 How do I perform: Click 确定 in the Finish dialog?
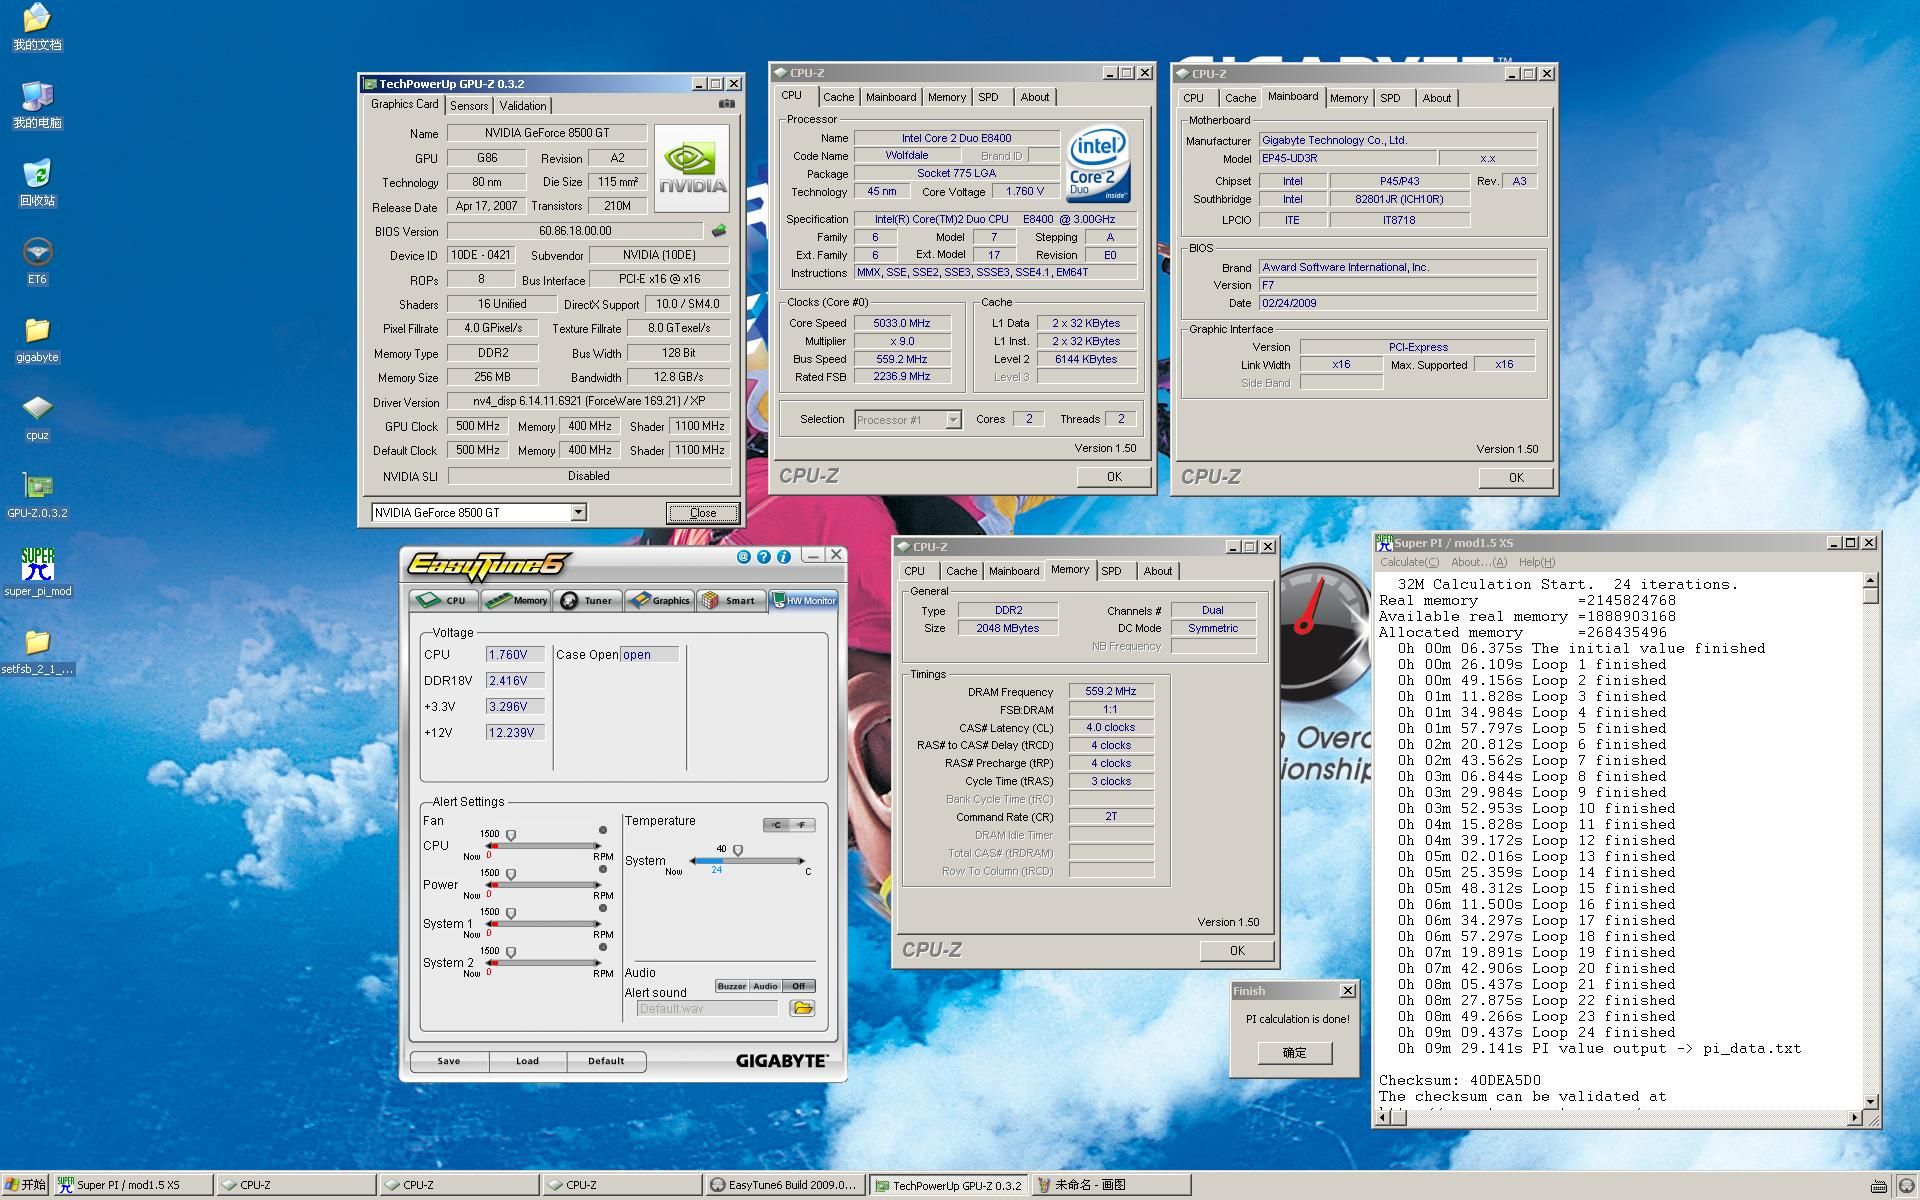click(x=1295, y=1053)
